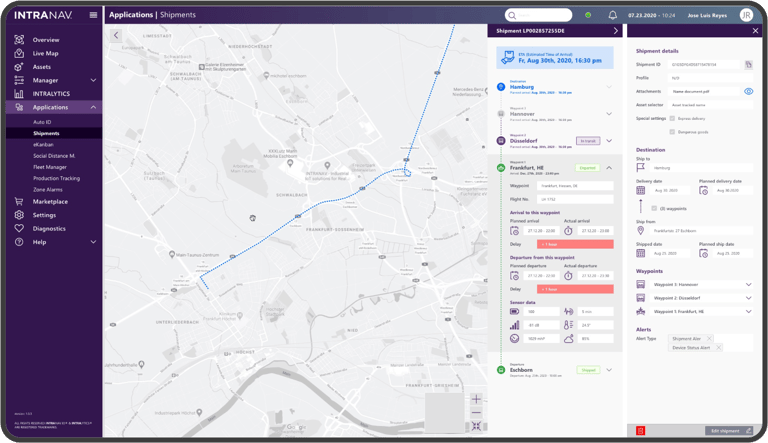The height and width of the screenshot is (443, 768).
Task: Expand the Help menu chevron
Action: click(93, 242)
